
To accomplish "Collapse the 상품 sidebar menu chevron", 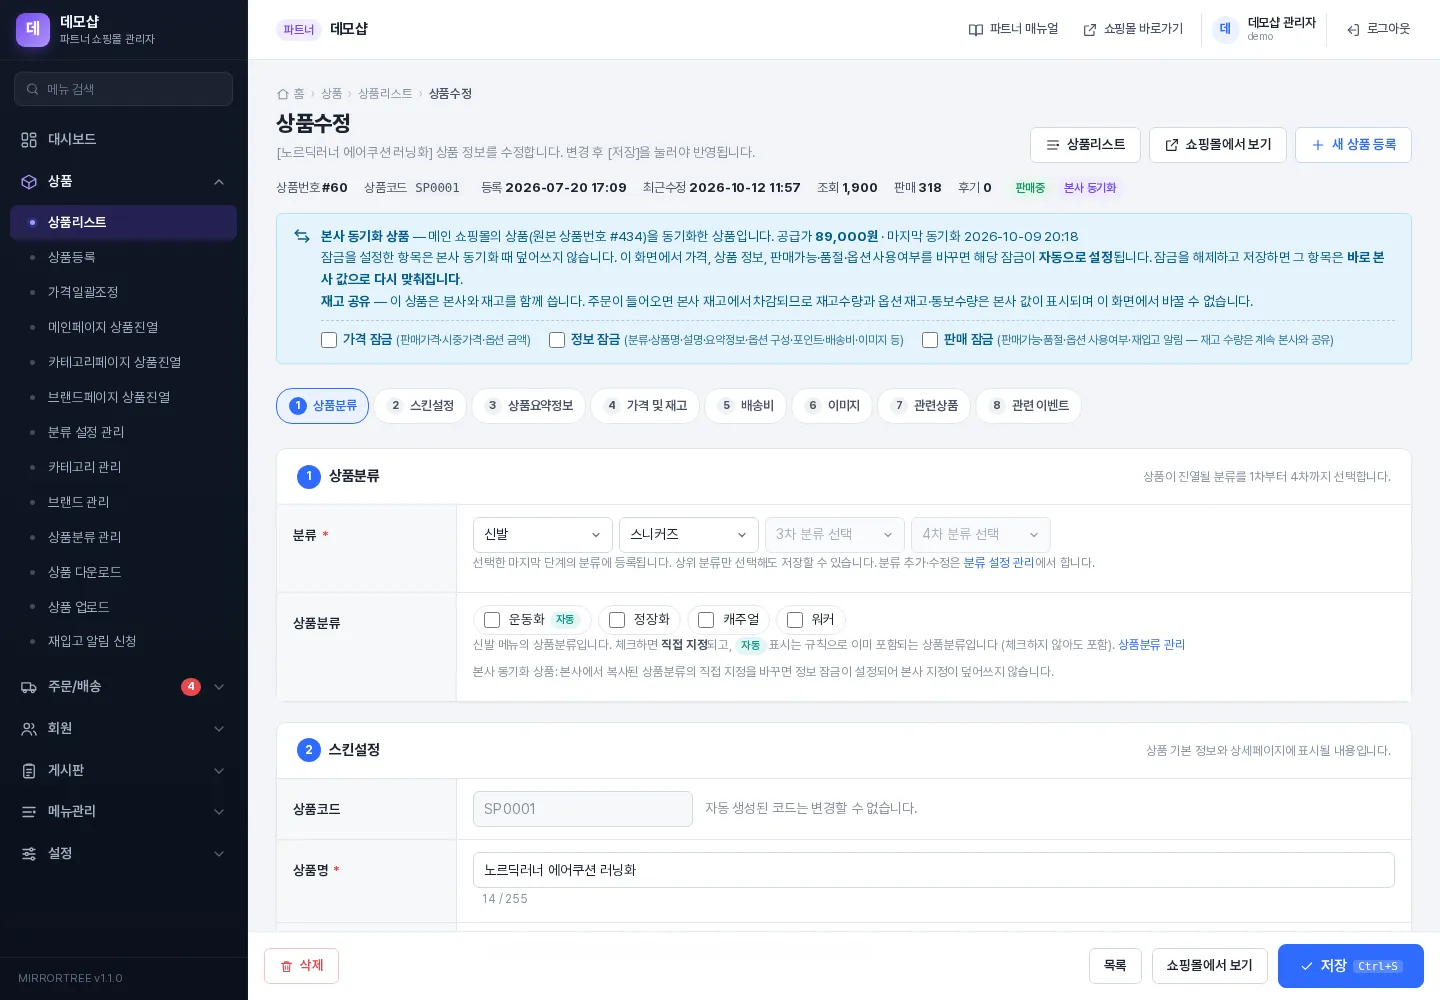I will click(219, 182).
